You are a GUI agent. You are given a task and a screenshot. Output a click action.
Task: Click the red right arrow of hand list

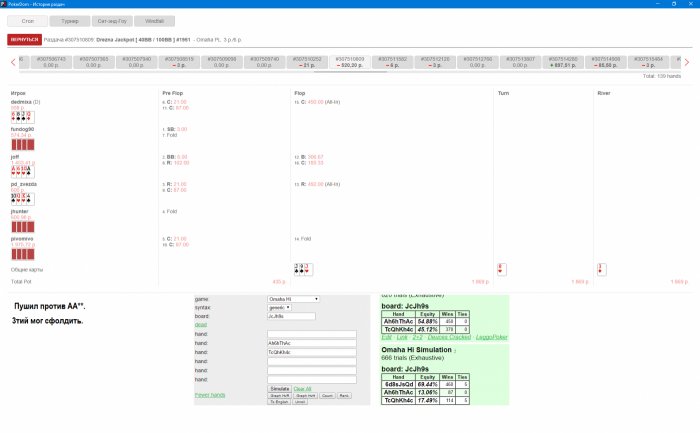(687, 62)
